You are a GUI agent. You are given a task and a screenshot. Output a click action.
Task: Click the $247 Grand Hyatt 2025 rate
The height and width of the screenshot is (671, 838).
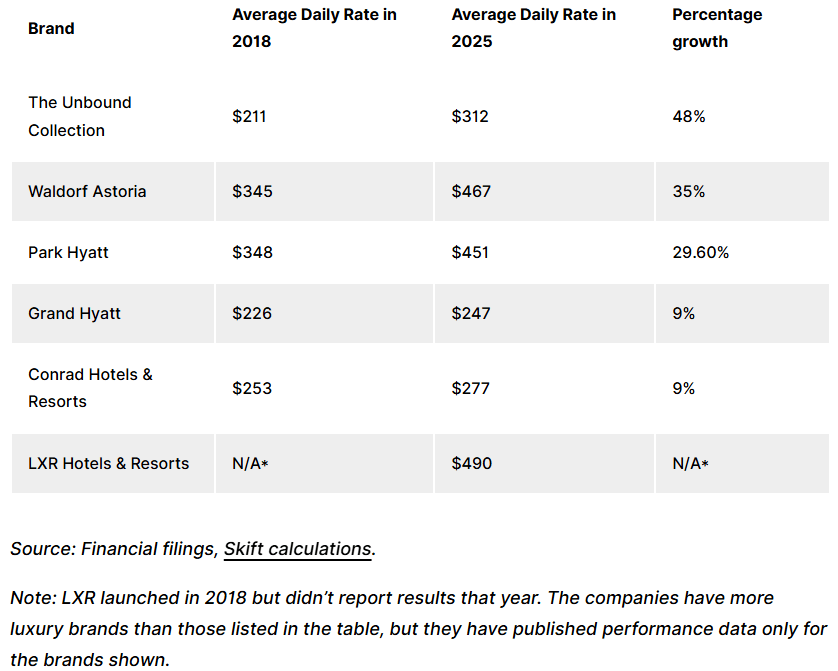[471, 313]
